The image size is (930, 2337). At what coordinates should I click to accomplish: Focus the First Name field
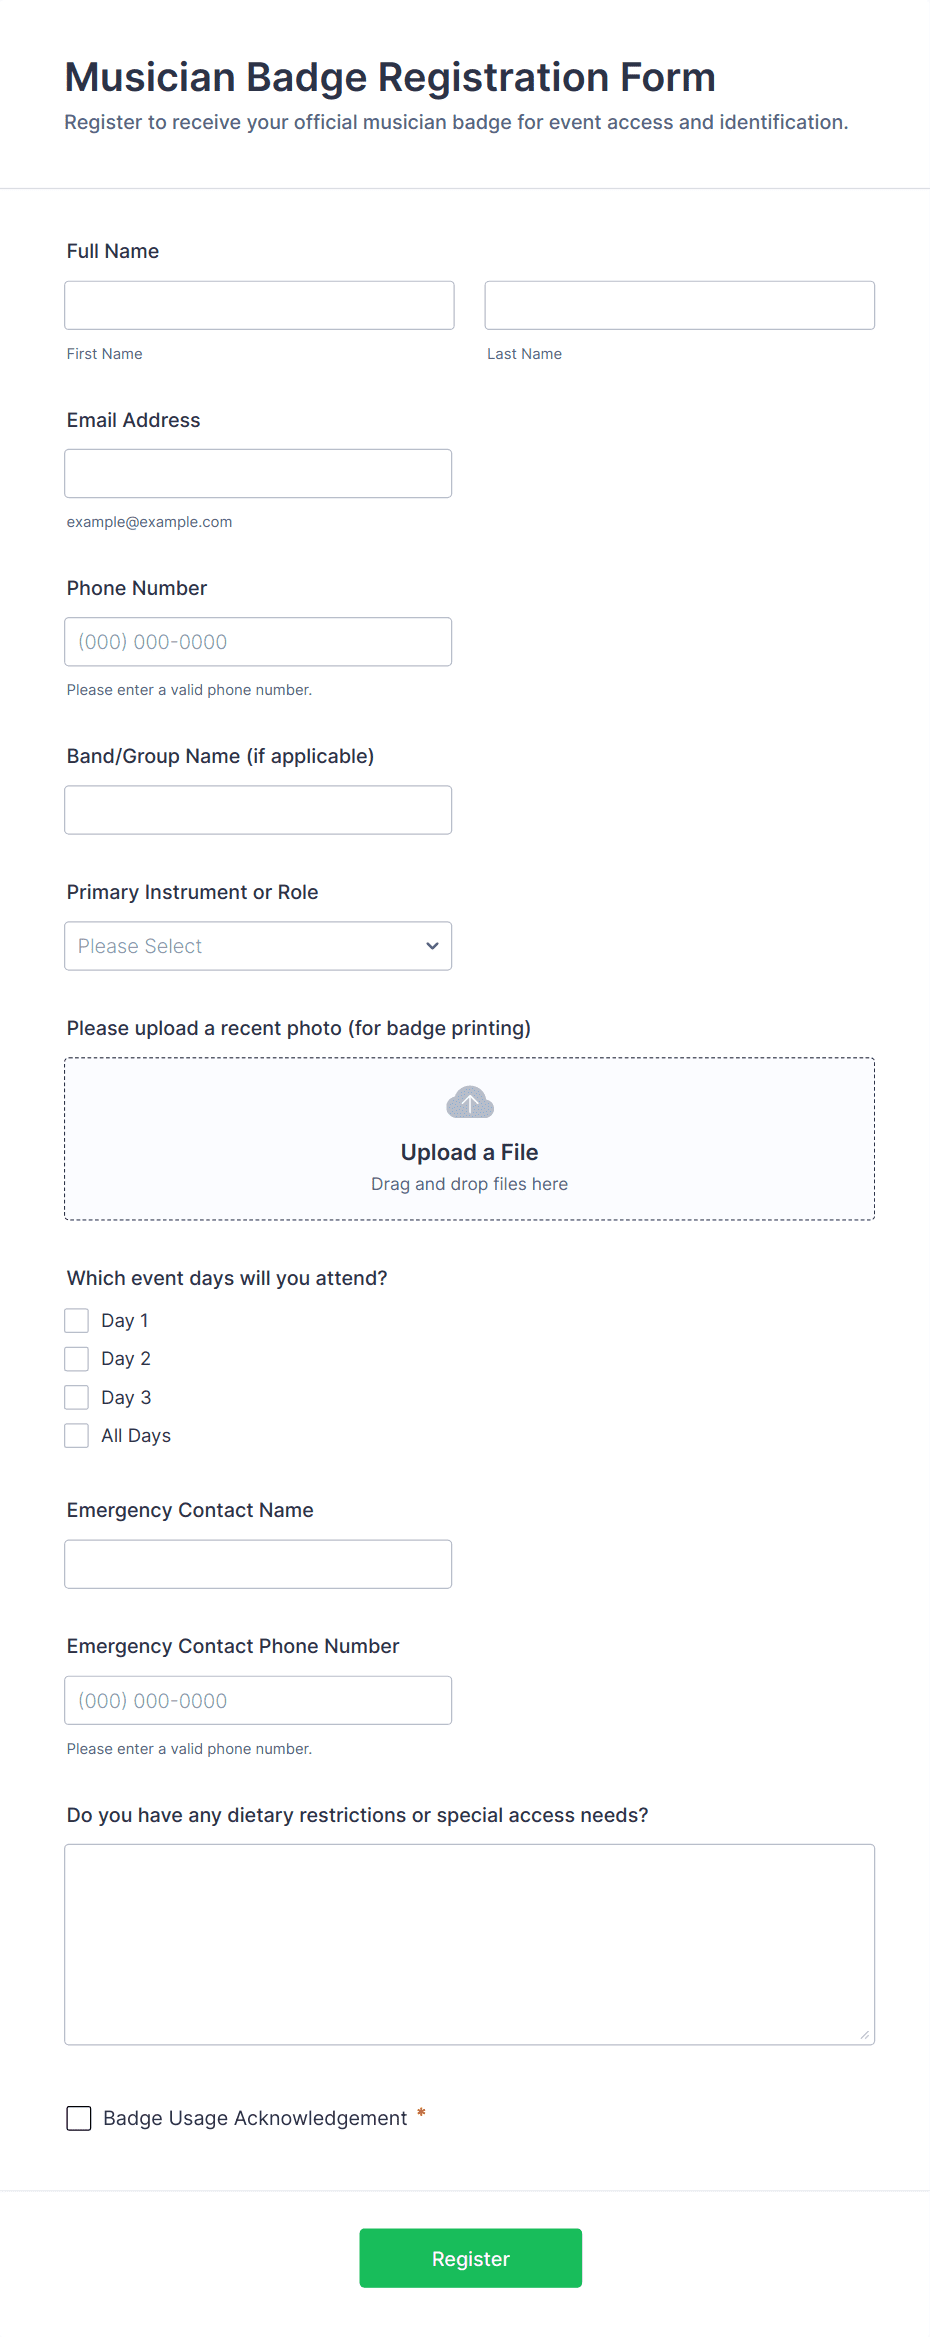pyautogui.click(x=259, y=305)
